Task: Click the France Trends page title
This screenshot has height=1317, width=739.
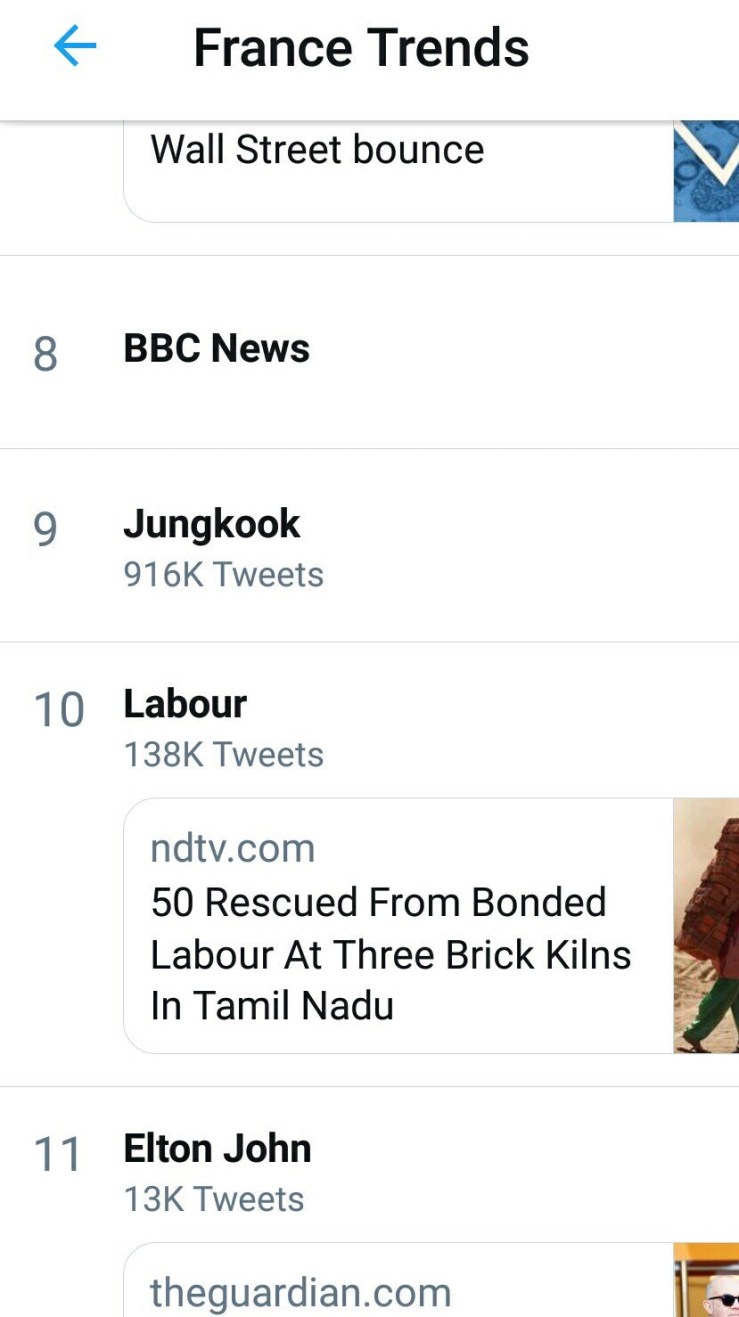Action: (361, 48)
